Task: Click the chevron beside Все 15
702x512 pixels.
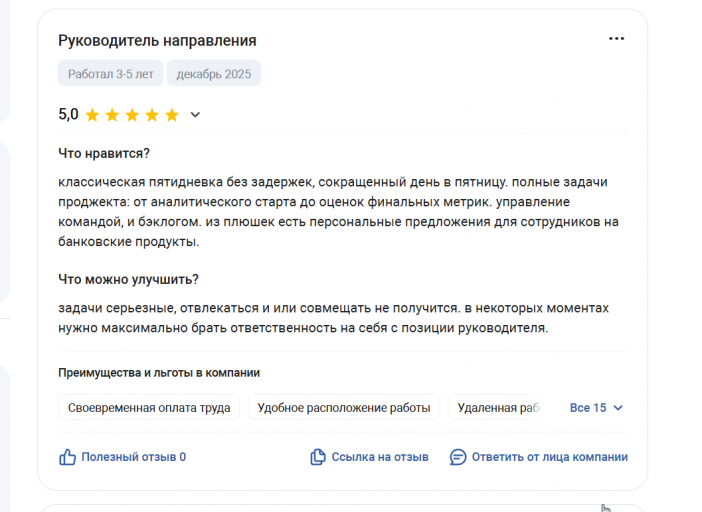Action: [x=618, y=408]
